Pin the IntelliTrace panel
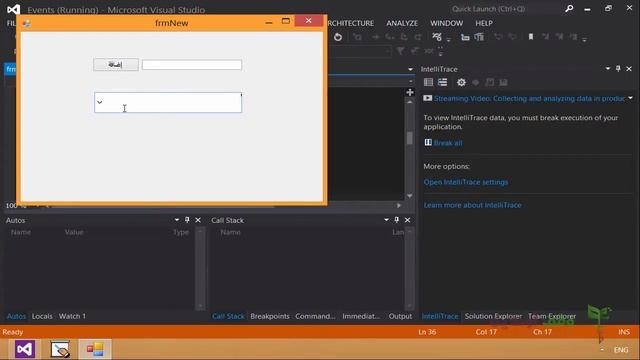The width and height of the screenshot is (640, 360). [x=618, y=69]
